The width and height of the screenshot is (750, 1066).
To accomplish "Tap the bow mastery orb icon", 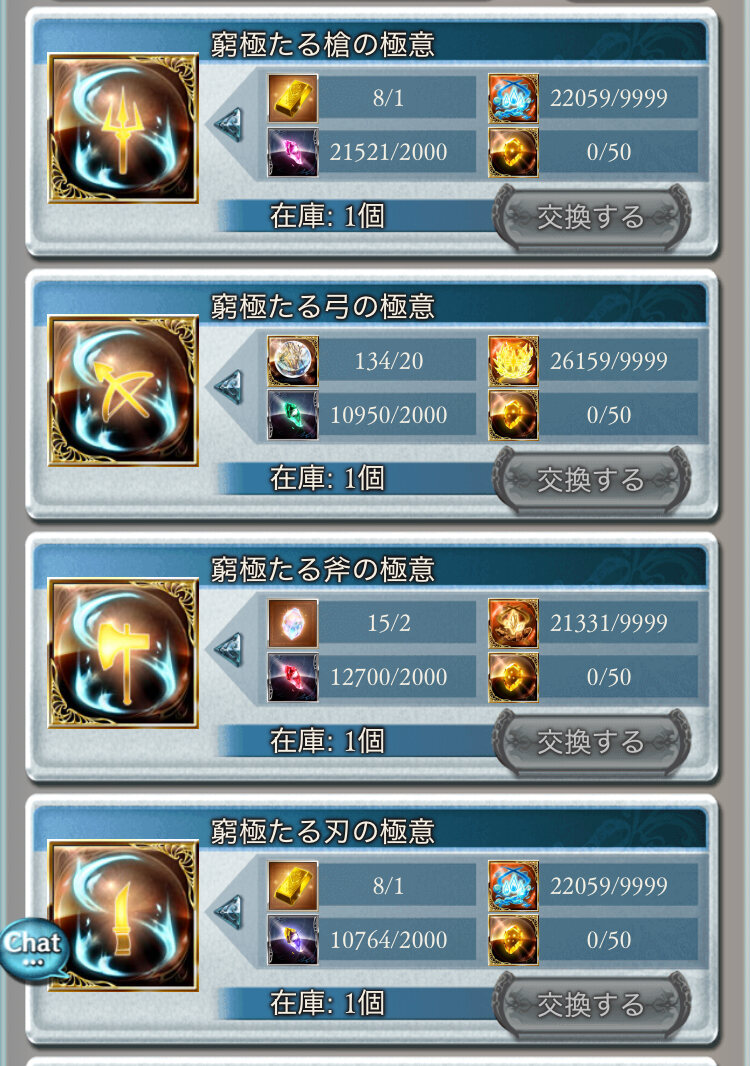I will (x=123, y=391).
